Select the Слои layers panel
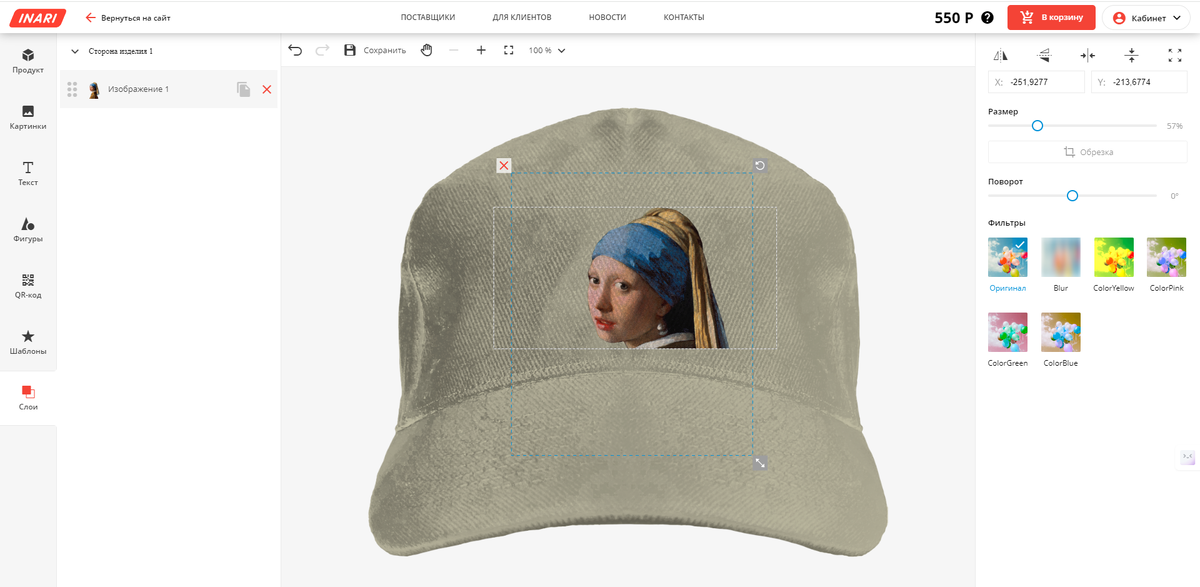Screen dimensions: 1200x587 [x=28, y=398]
